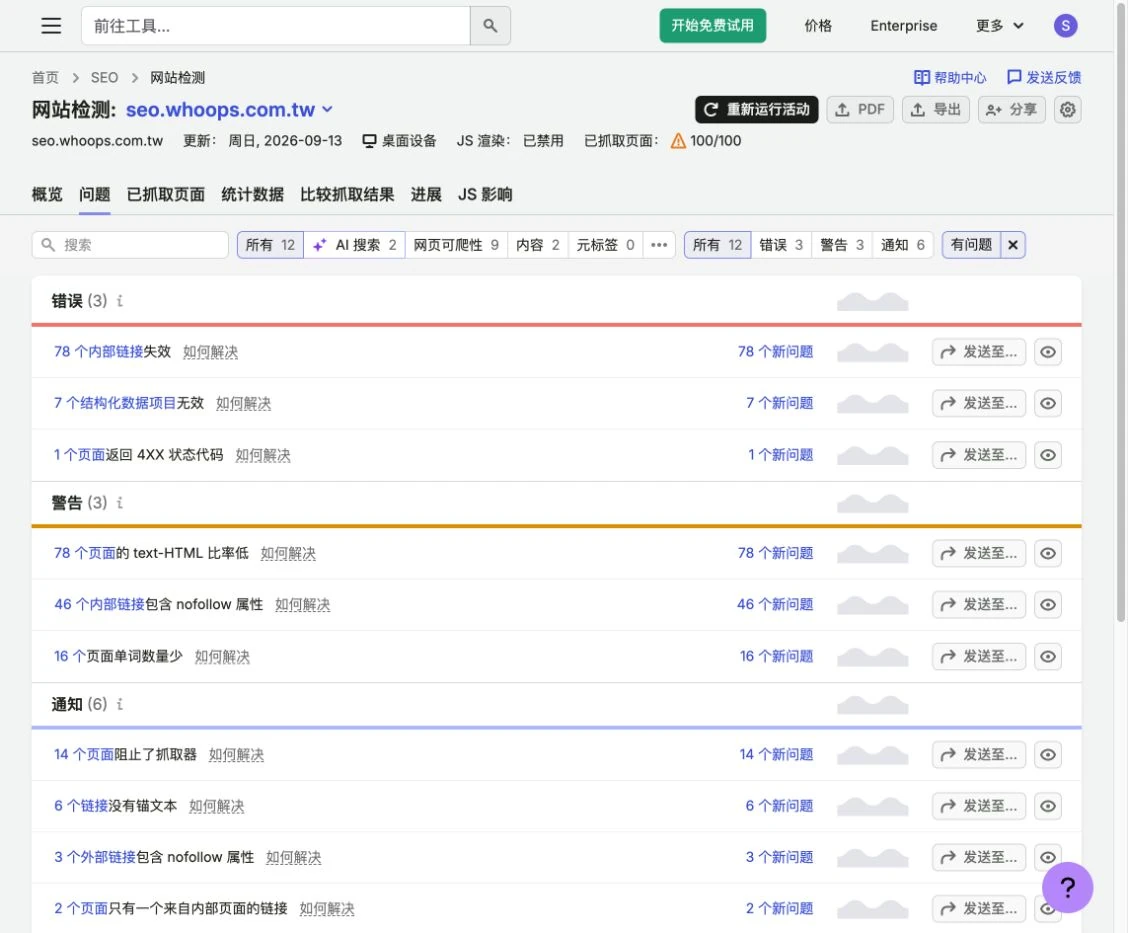The height and width of the screenshot is (933, 1128).
Task: Open the hamburger main menu
Action: [51, 26]
